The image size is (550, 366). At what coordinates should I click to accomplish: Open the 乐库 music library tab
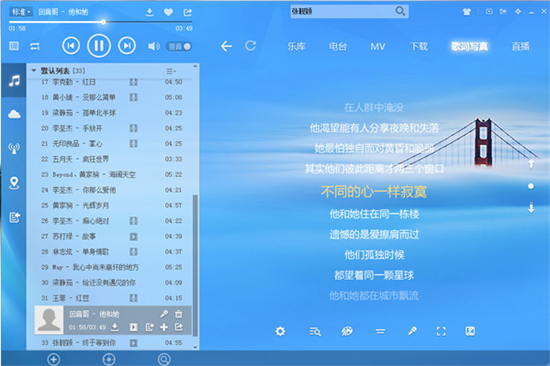pos(296,46)
